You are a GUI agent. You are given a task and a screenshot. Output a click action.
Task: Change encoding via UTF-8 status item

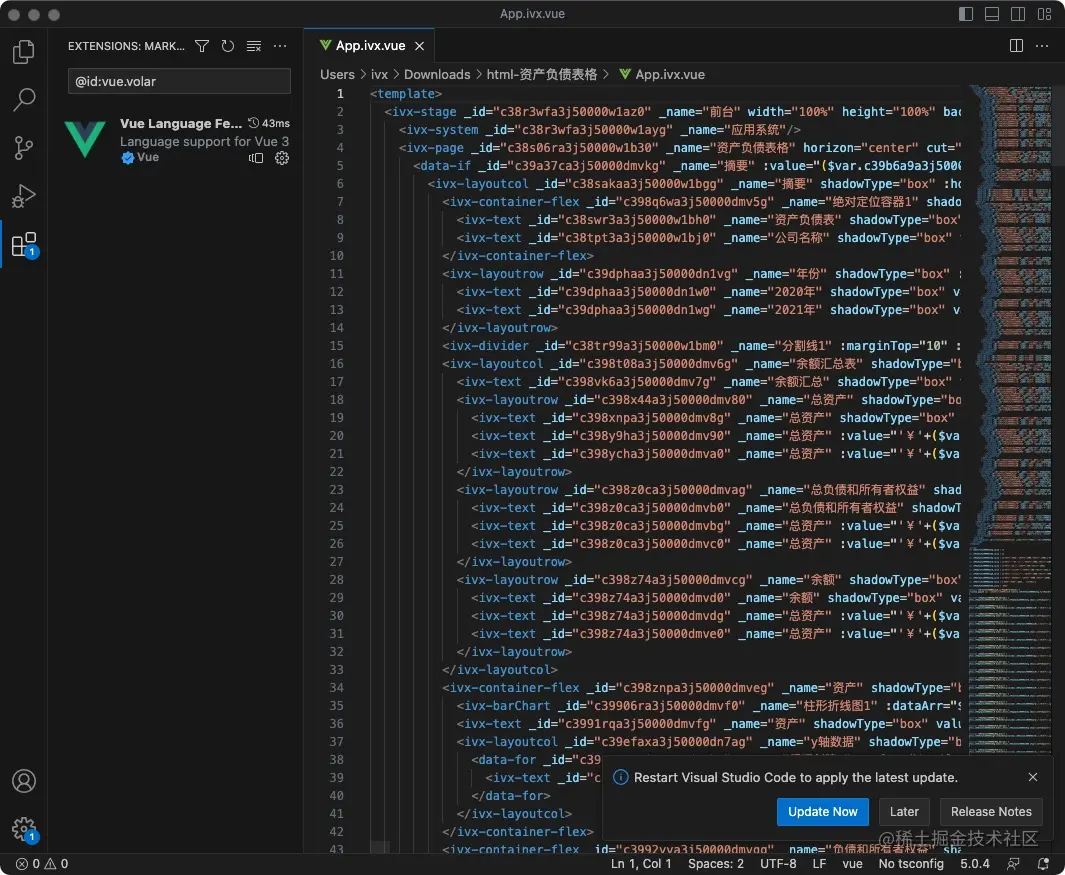(778, 864)
